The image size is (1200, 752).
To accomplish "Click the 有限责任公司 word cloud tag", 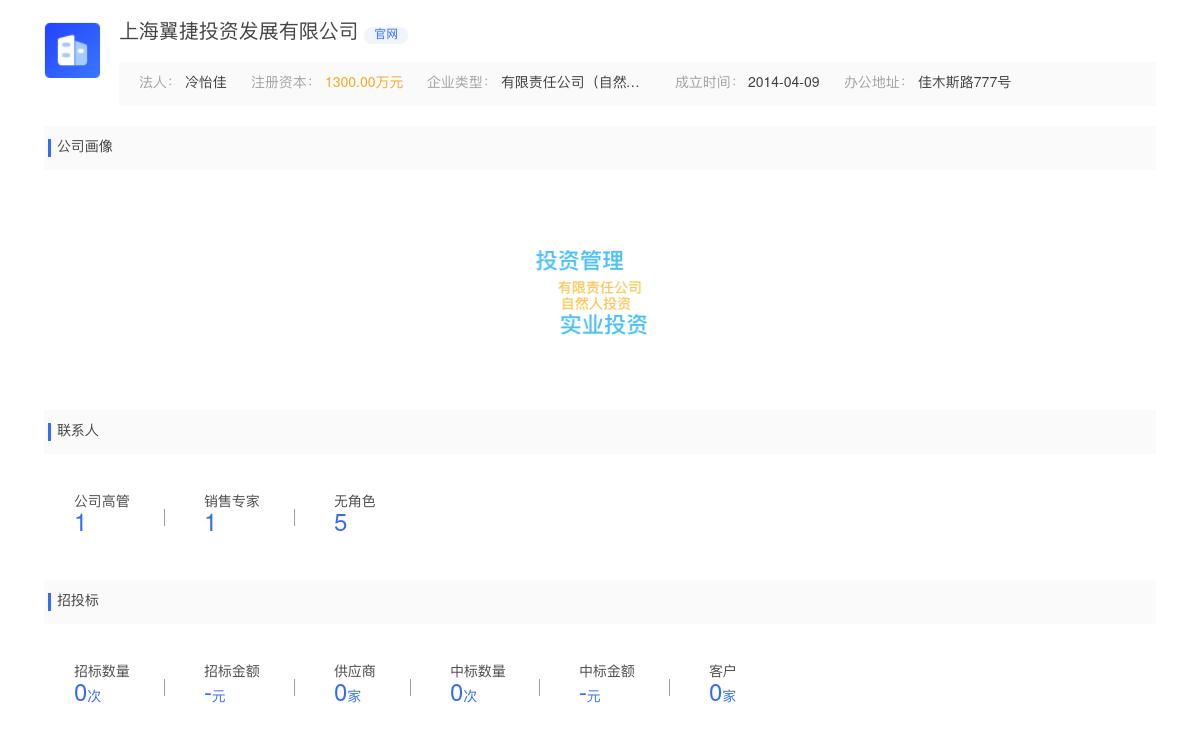I will 600,287.
